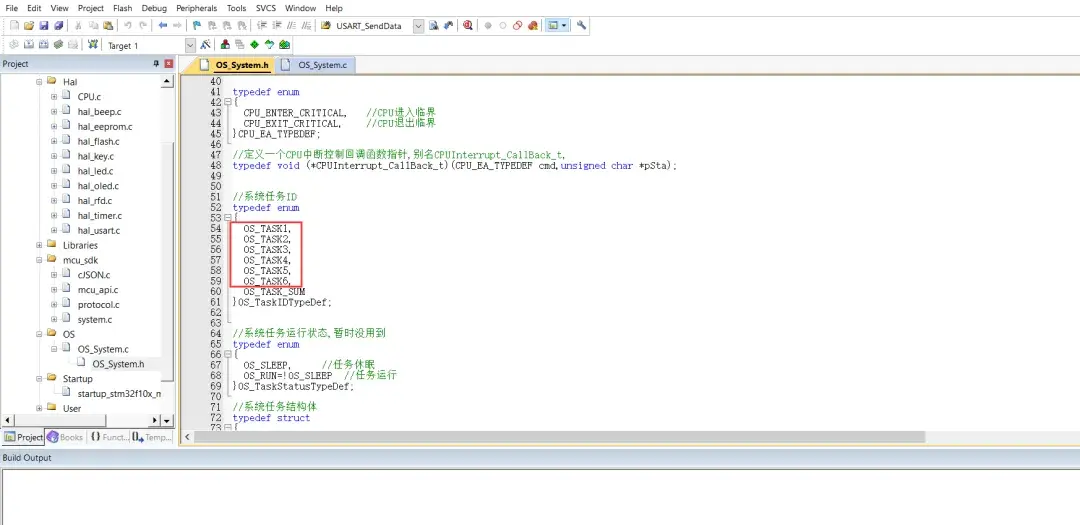Screen dimensions: 1080x525
Task: Select hal_usart.c in project tree
Action: tap(98, 231)
